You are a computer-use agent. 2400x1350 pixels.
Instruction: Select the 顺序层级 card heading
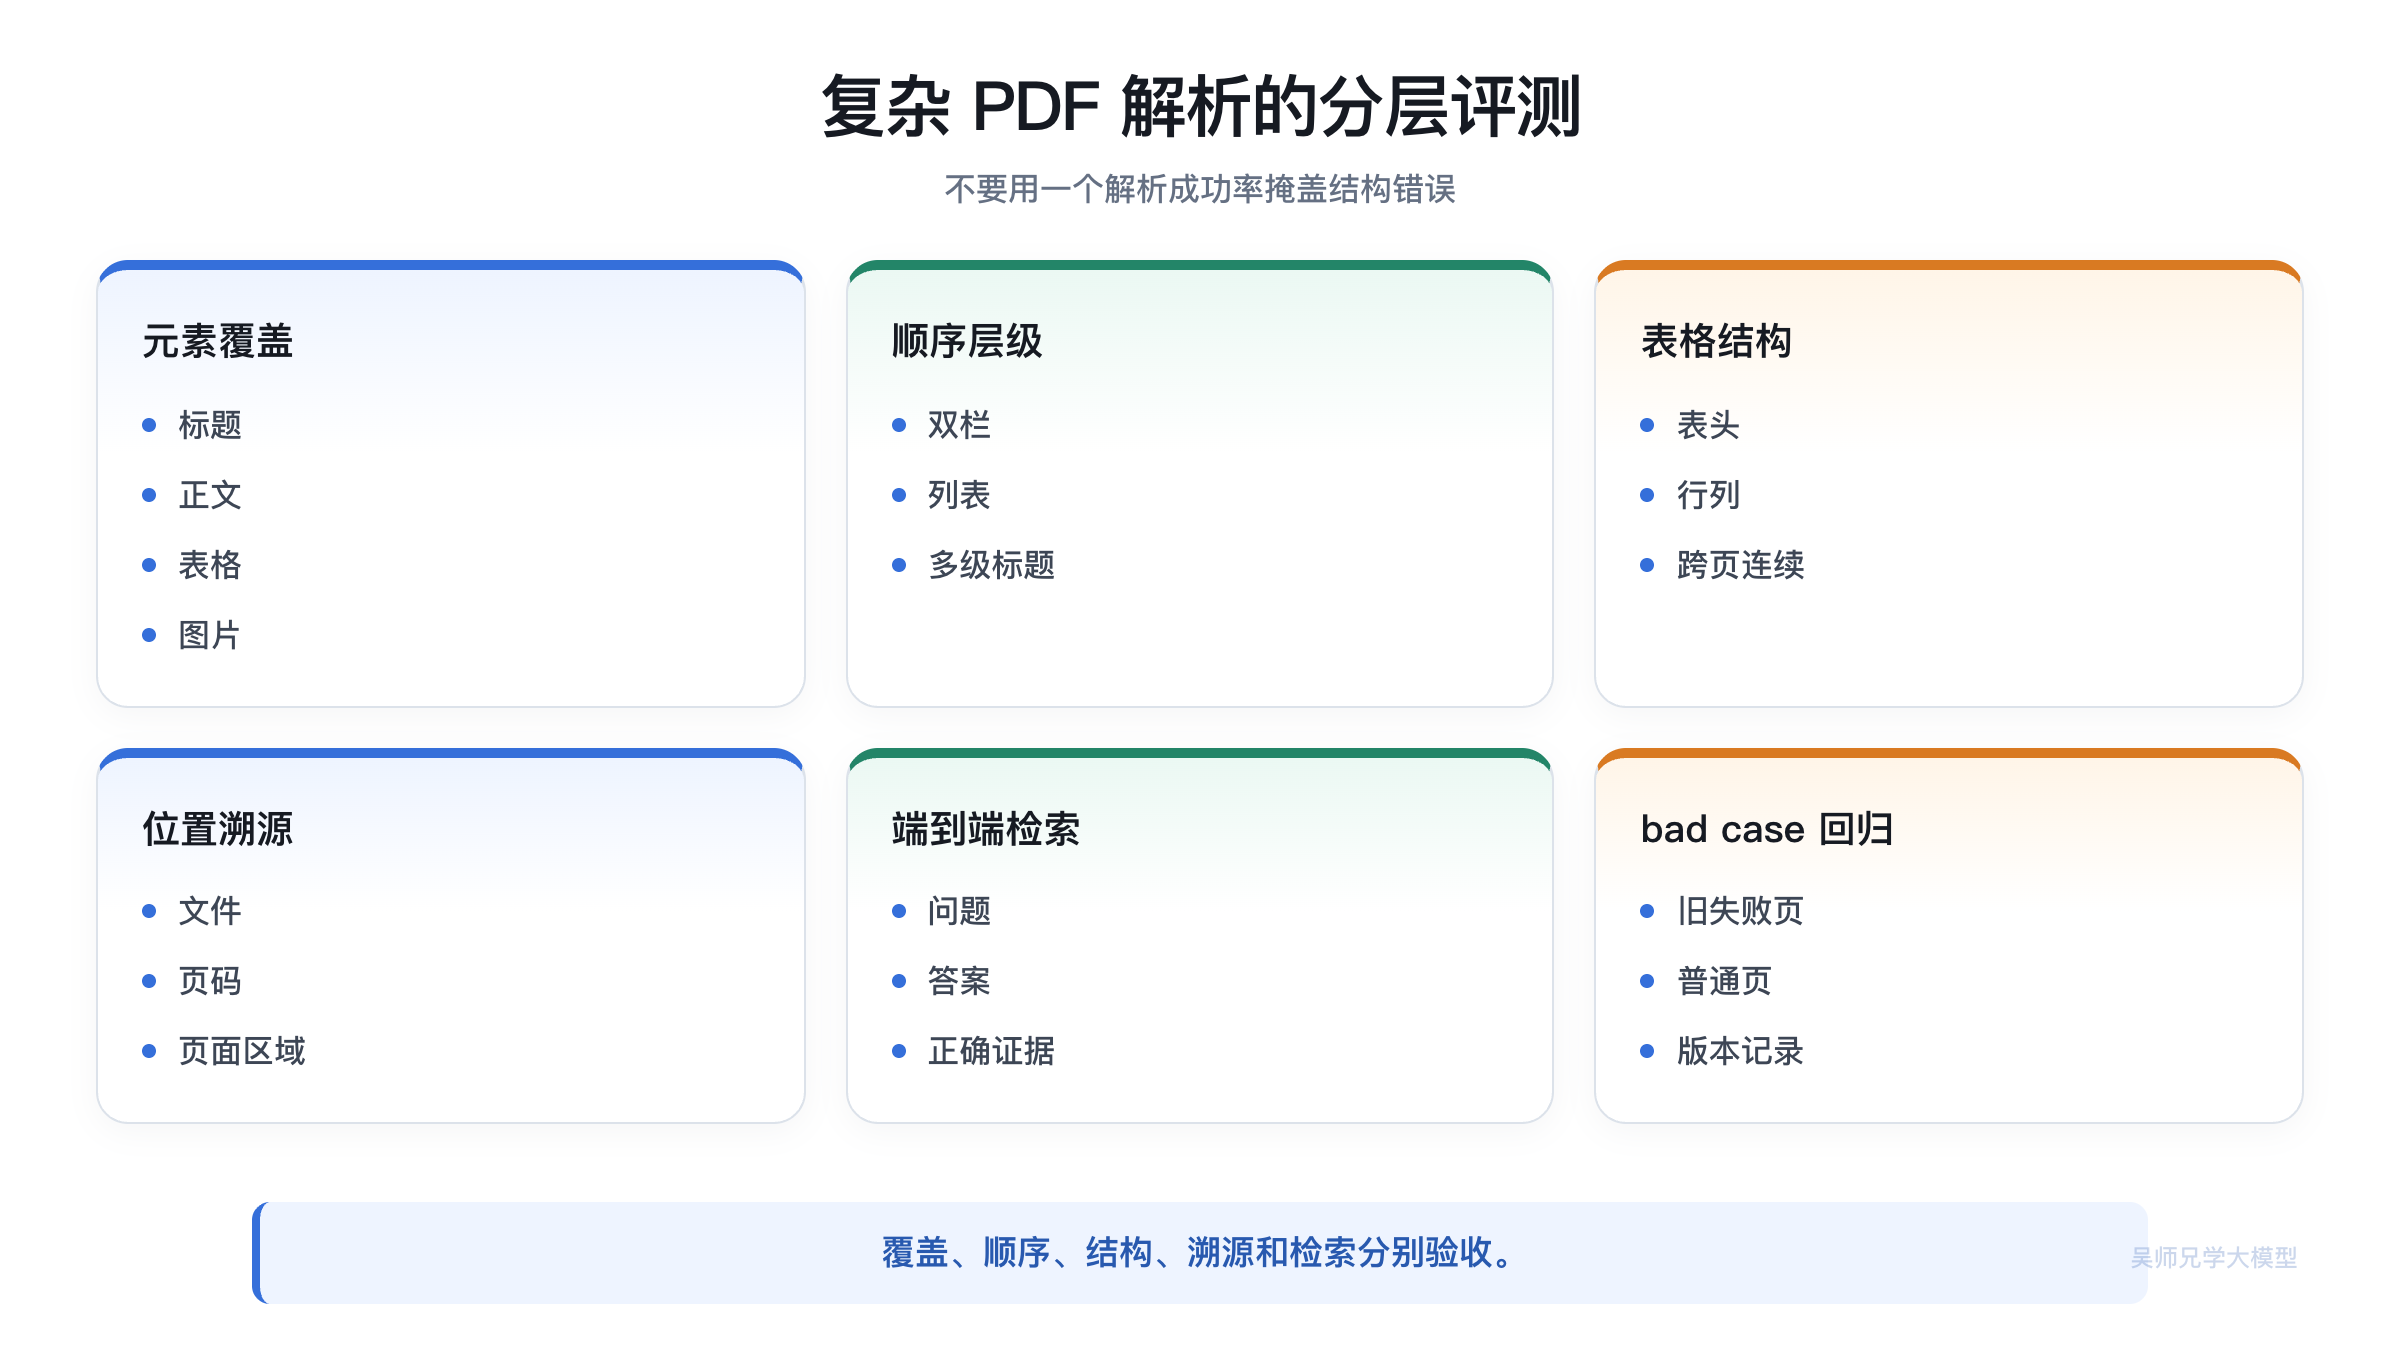click(x=967, y=341)
